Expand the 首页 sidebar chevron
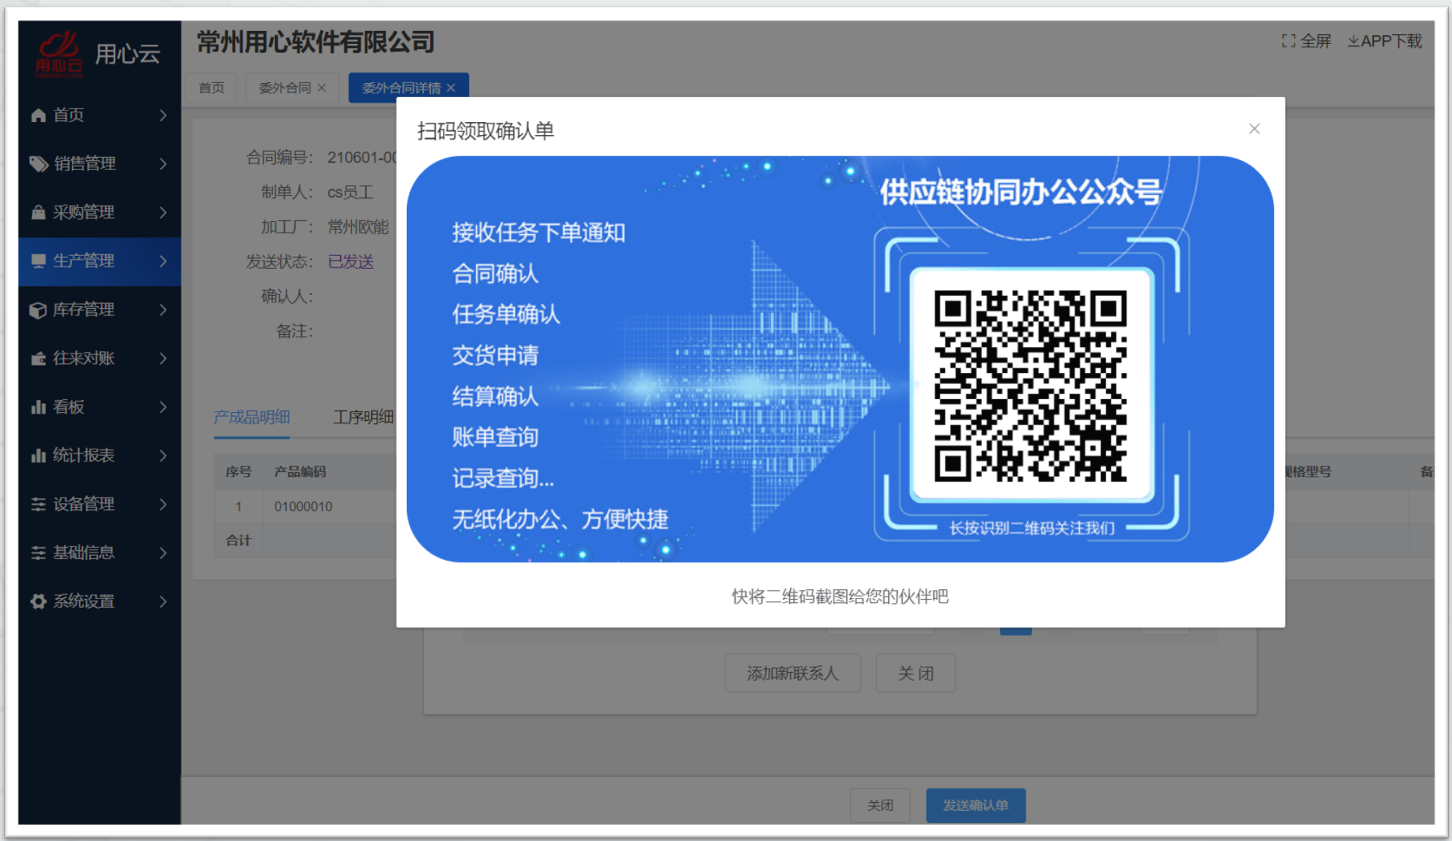Screen dimensions: 1452x841 [163, 115]
